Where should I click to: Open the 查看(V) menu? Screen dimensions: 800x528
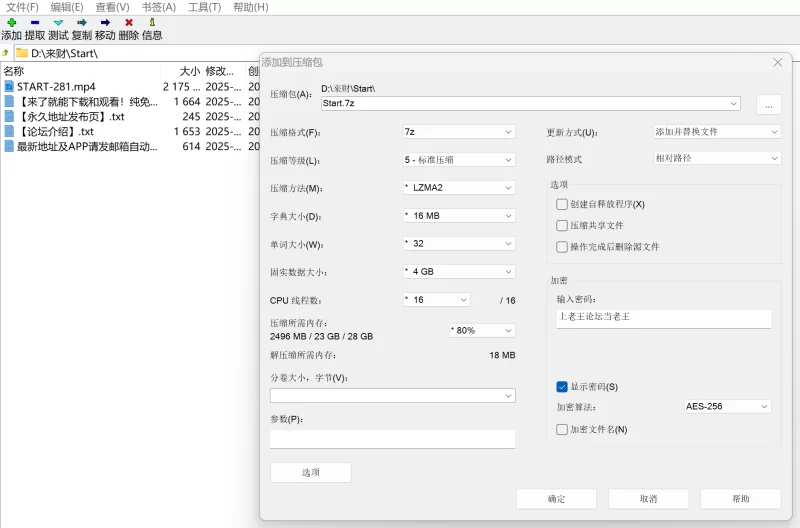(x=112, y=7)
